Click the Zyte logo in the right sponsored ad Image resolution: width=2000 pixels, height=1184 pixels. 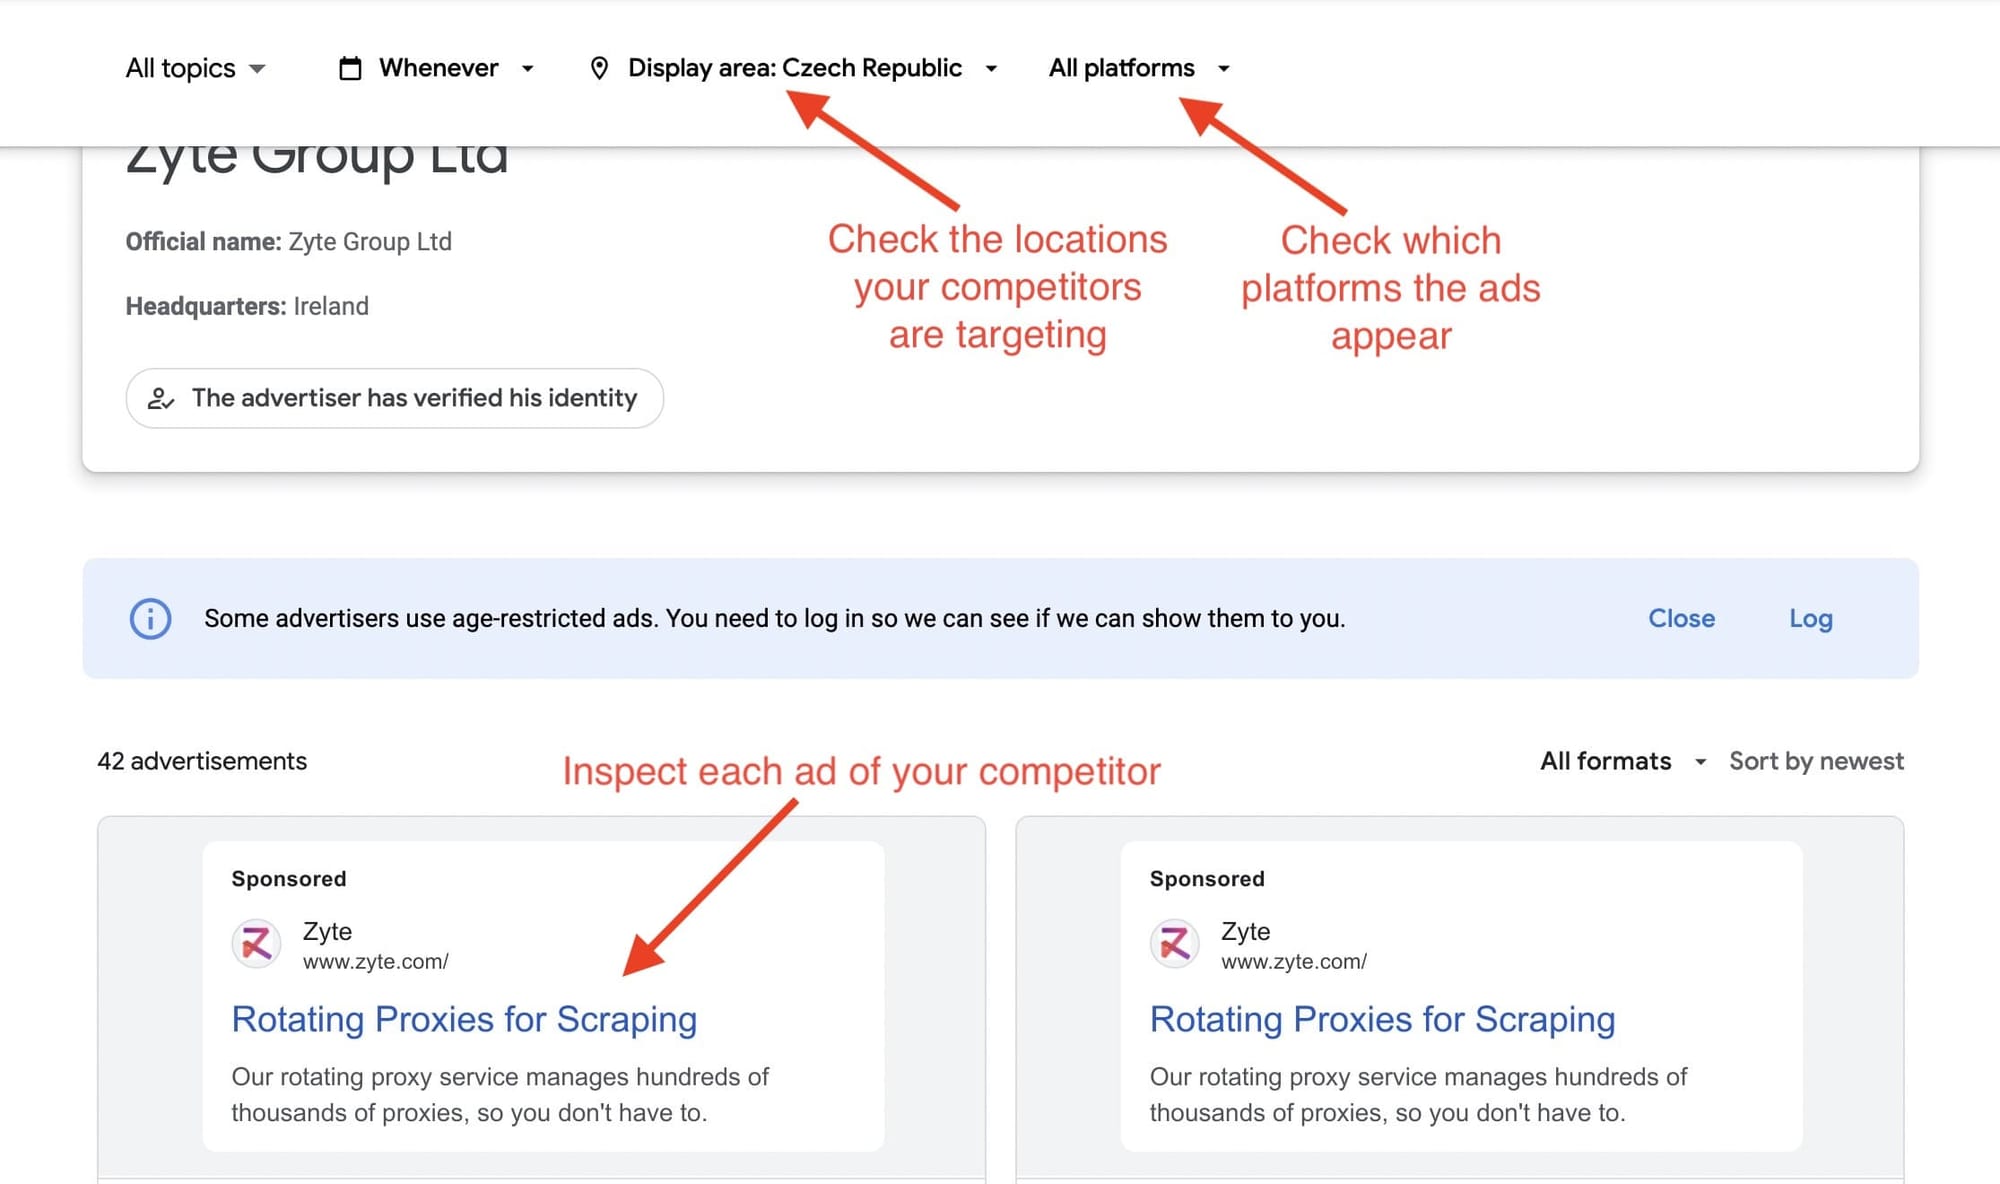1174,943
